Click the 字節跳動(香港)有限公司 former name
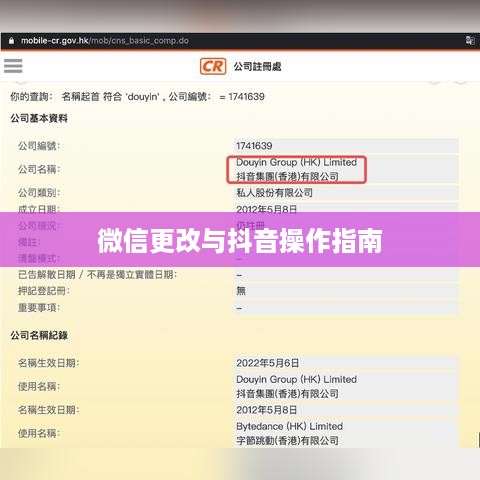The height and width of the screenshot is (480, 480). [x=287, y=440]
